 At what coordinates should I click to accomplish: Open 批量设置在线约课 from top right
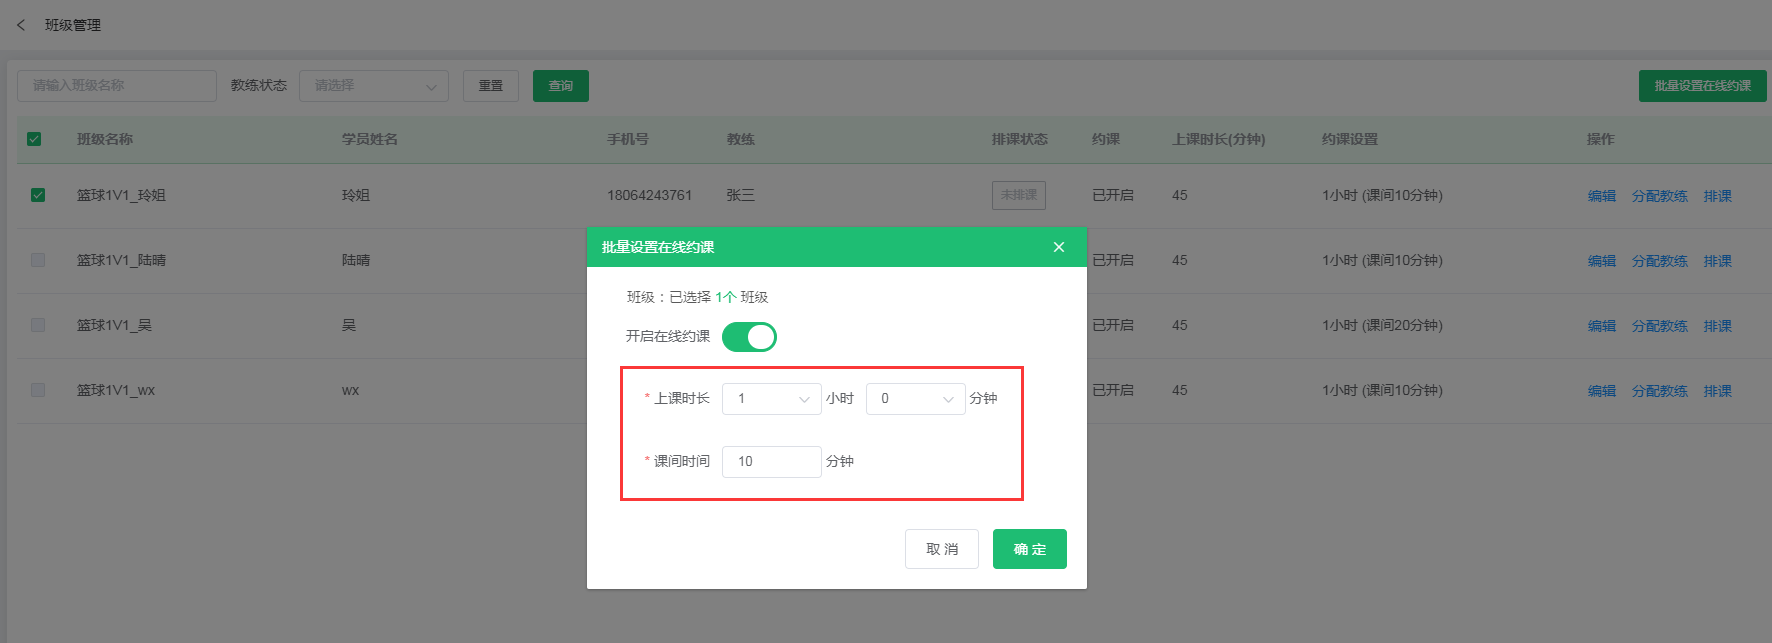pyautogui.click(x=1702, y=86)
